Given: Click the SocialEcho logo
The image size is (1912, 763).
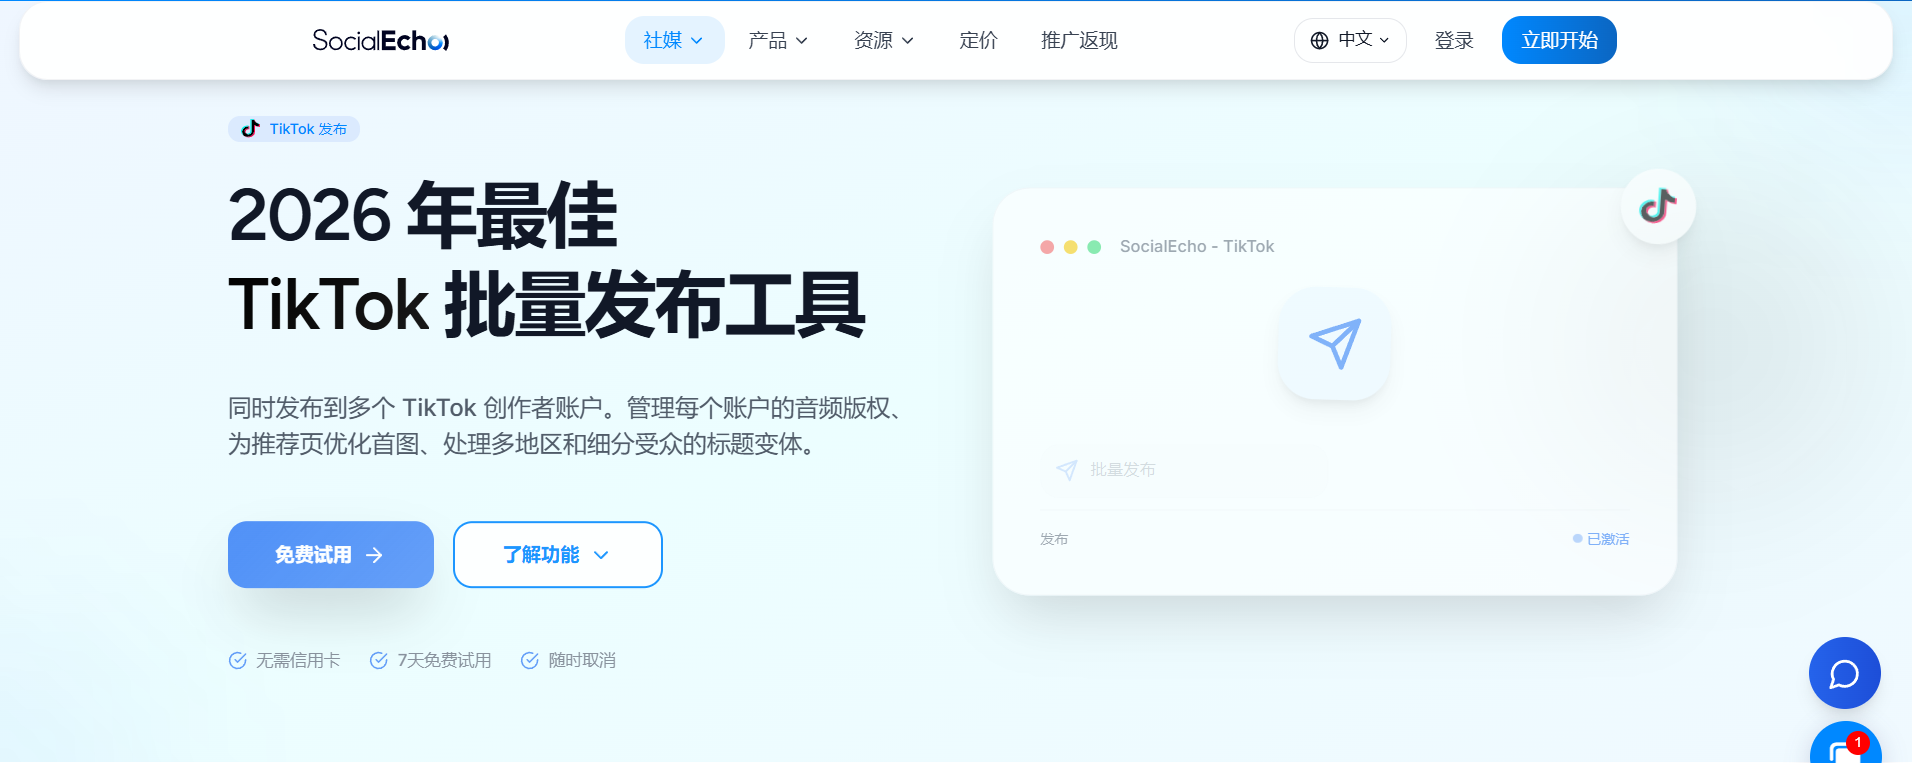Looking at the screenshot, I should [380, 40].
